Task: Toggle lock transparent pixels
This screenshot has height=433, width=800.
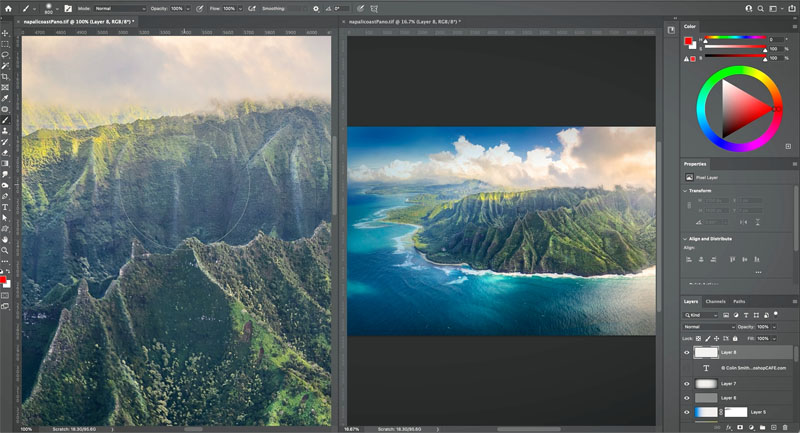Action: (698, 339)
